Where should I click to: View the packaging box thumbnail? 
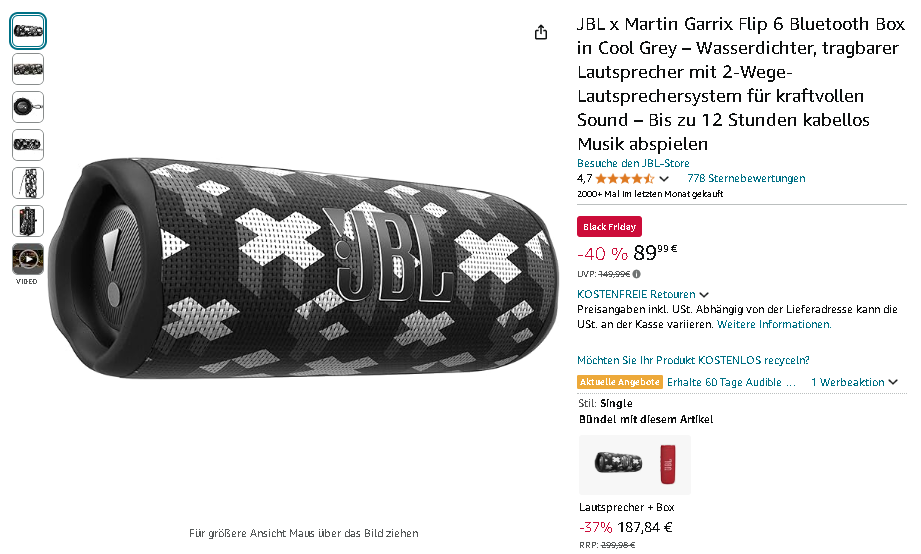pyautogui.click(x=28, y=221)
